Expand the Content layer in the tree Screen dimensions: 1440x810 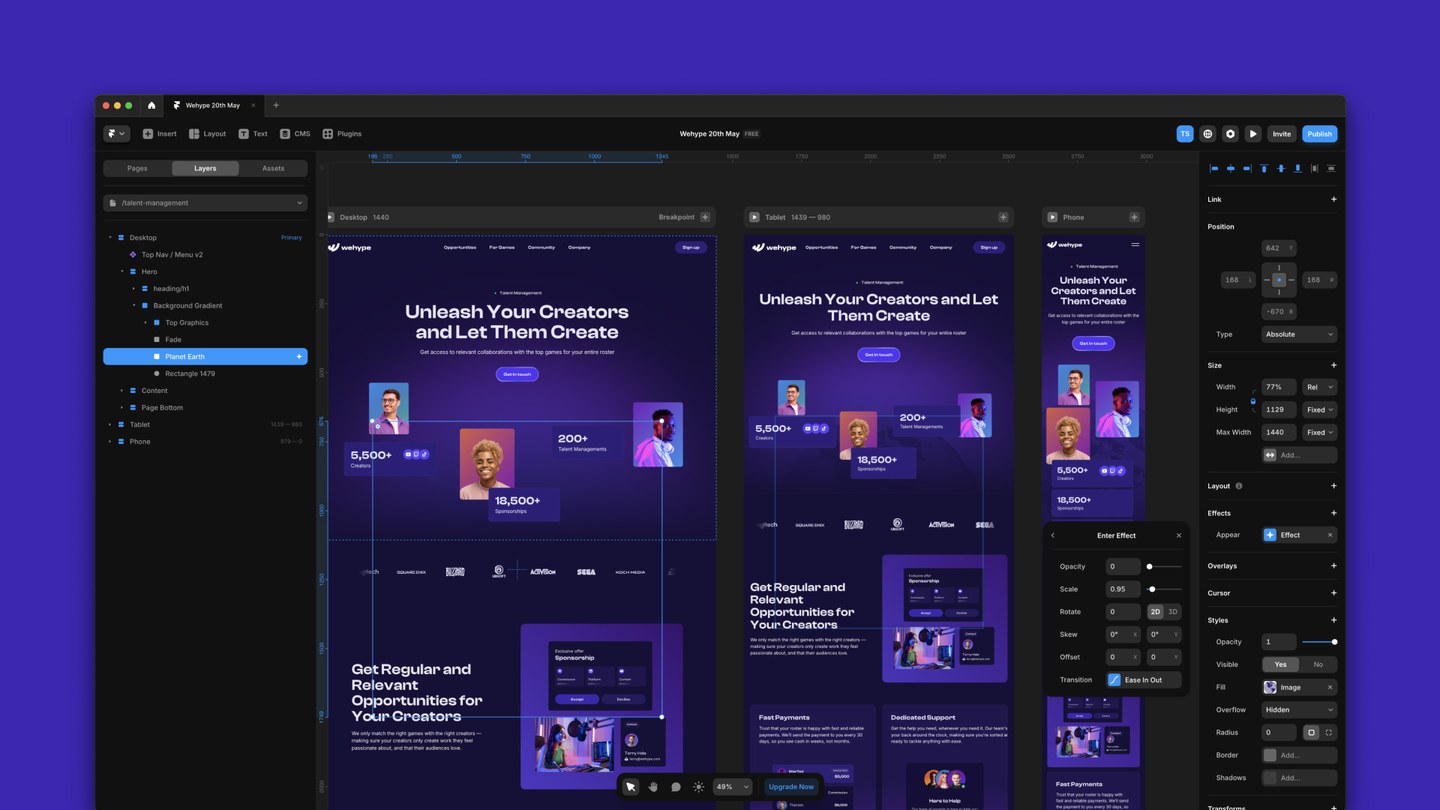pos(122,391)
